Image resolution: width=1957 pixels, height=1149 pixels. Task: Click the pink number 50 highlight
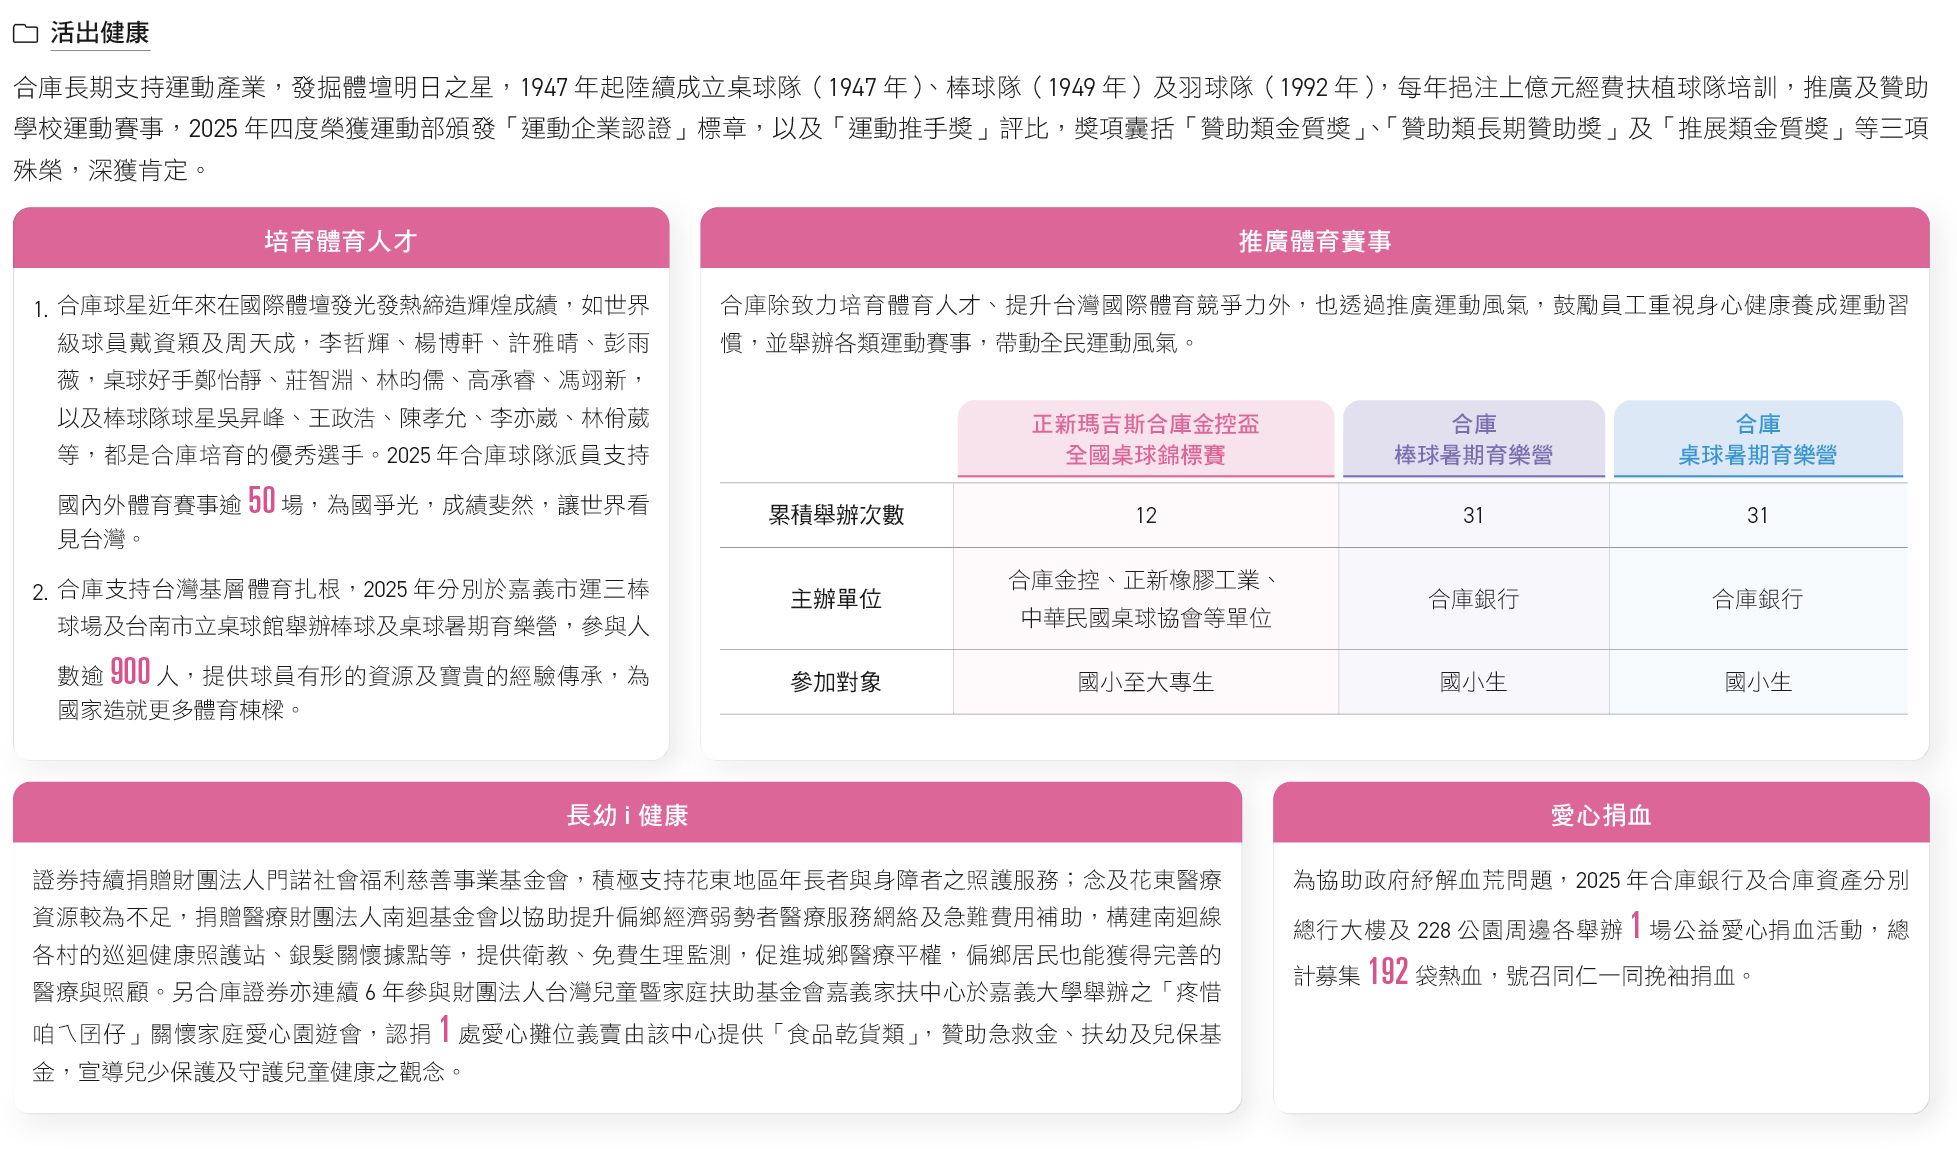[x=261, y=500]
